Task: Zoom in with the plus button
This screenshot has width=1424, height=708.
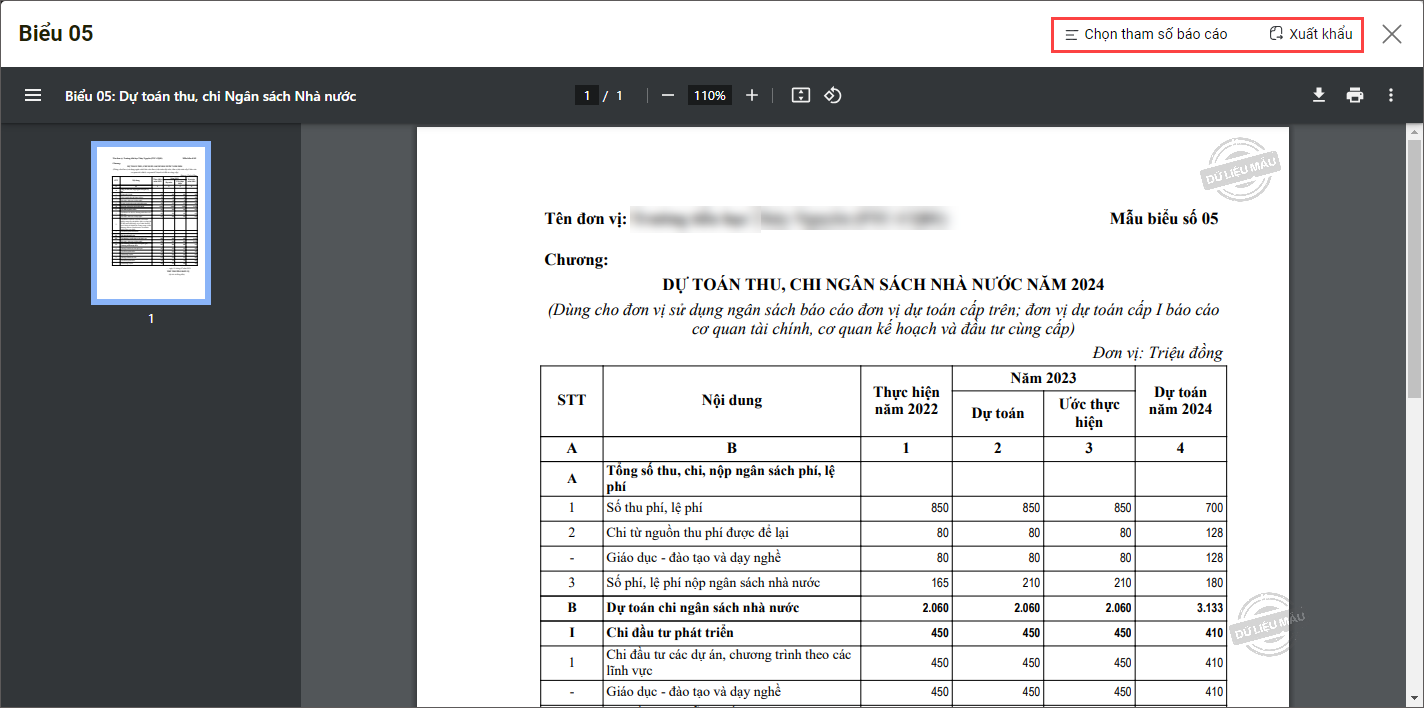Action: (x=752, y=96)
